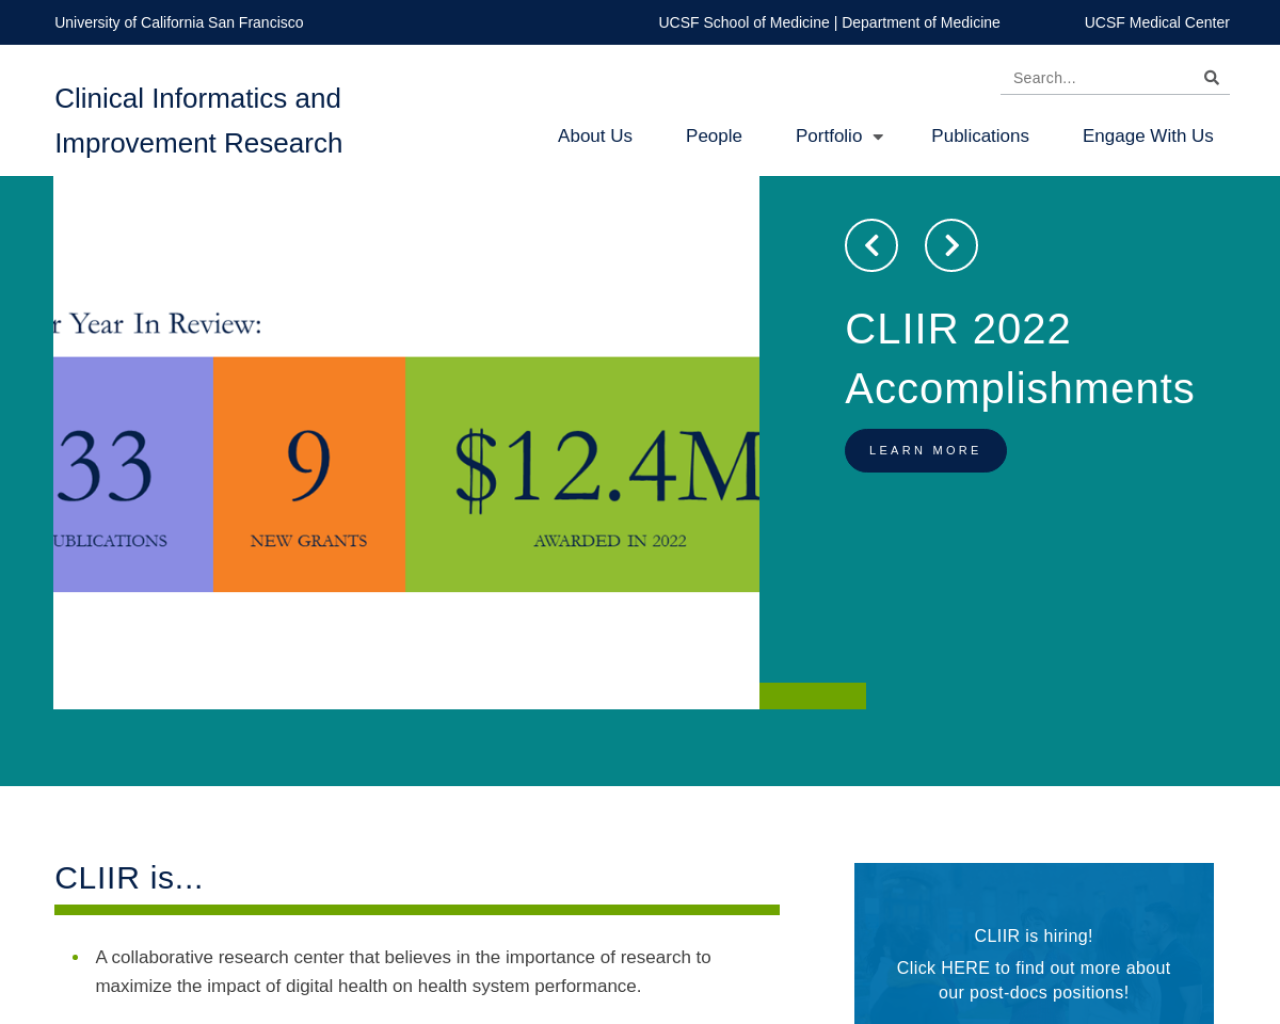Open the Portfolio menu item
1280x1024 pixels.
(828, 136)
